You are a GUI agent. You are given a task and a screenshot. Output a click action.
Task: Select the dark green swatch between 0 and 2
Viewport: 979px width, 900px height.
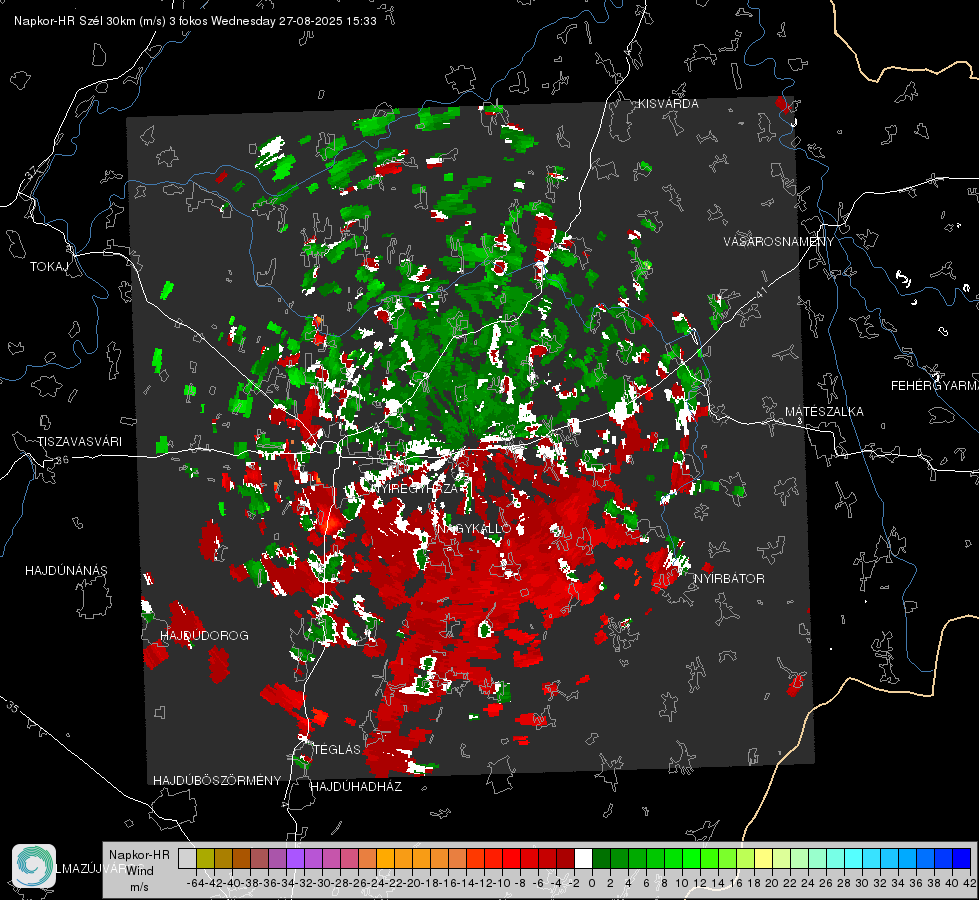(x=601, y=859)
